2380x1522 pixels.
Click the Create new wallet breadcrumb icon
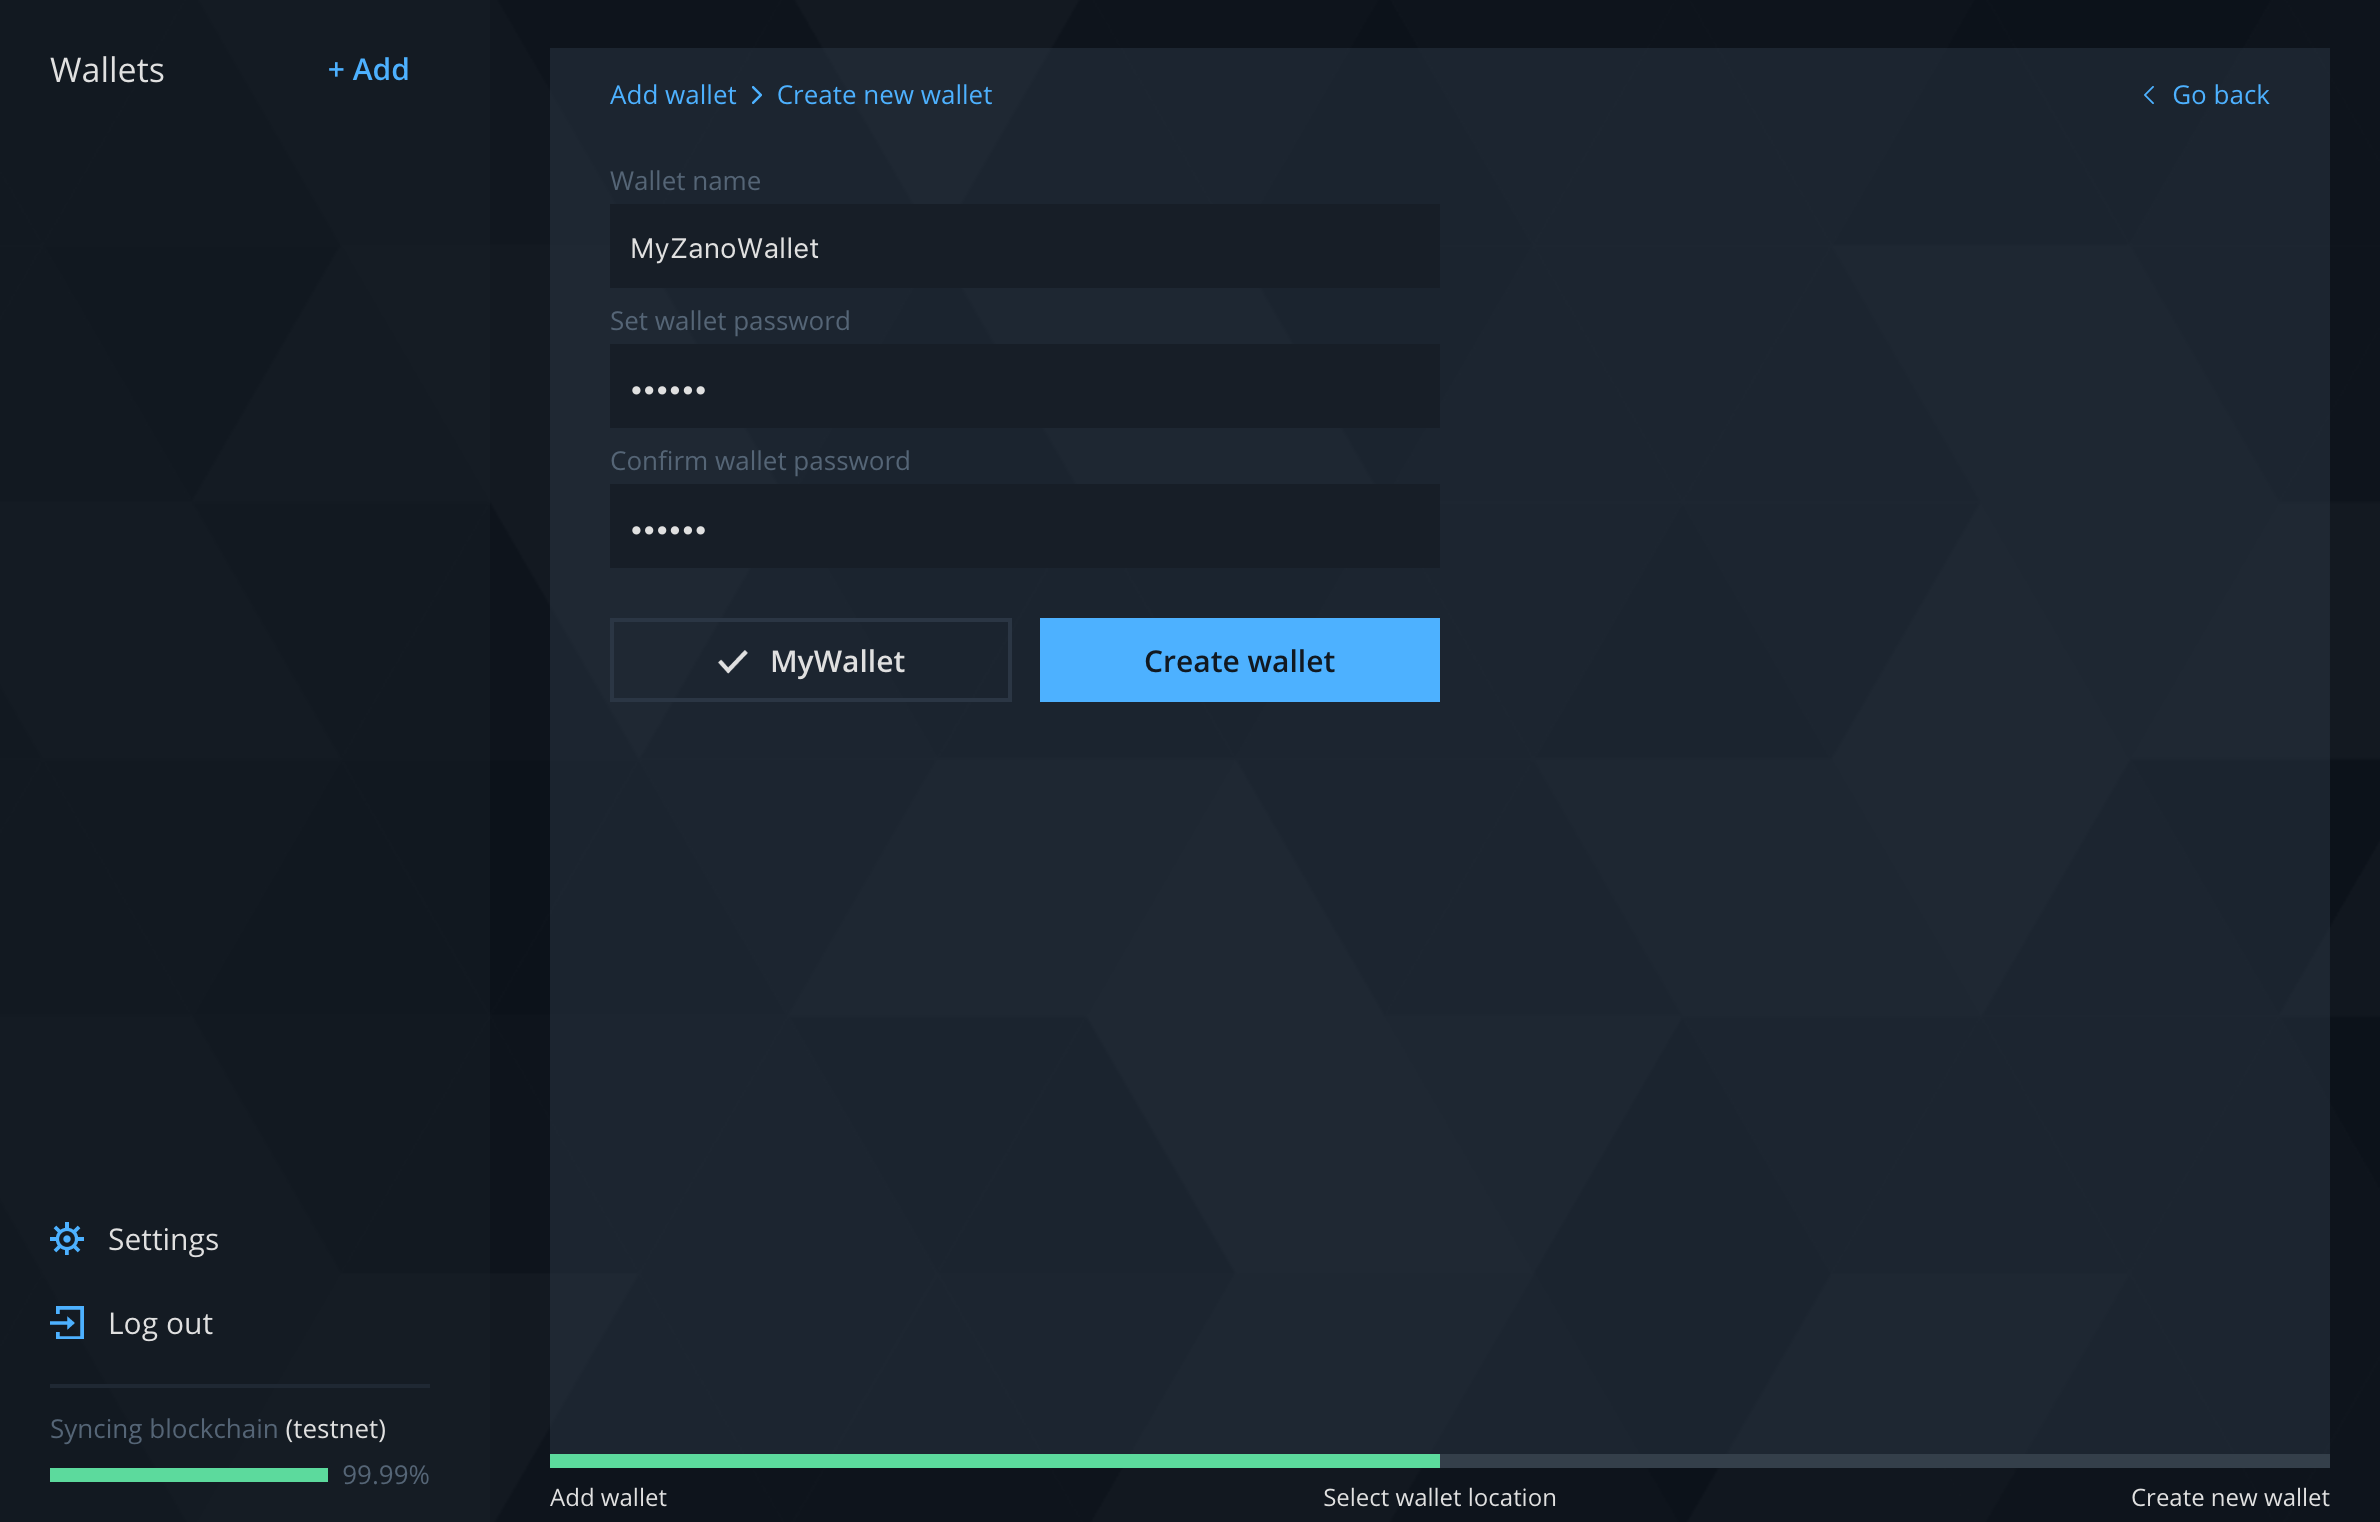point(883,94)
